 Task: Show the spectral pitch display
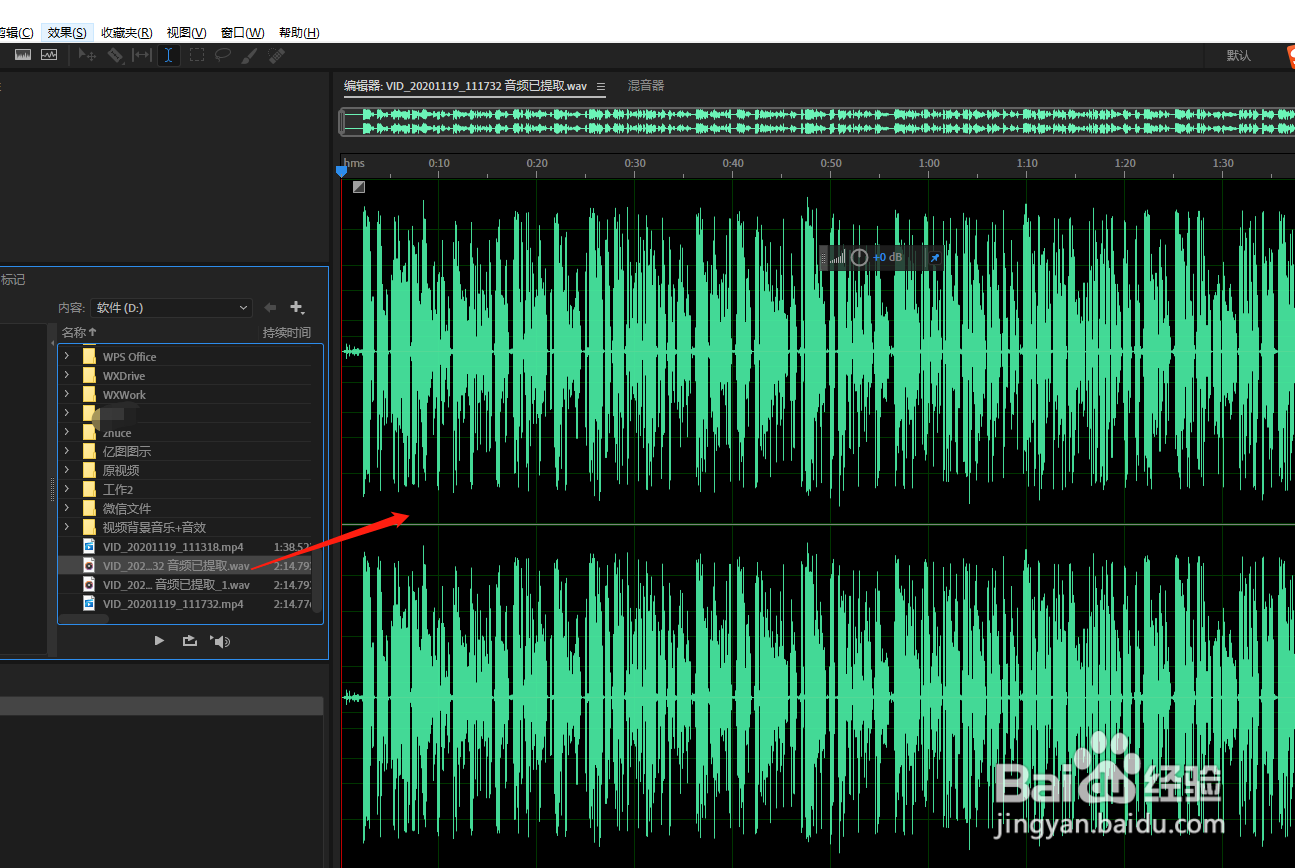click(49, 55)
